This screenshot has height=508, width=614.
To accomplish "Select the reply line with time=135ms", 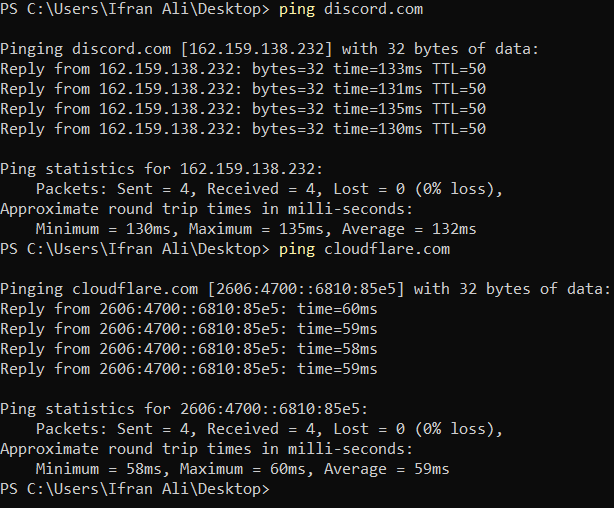I will point(243,109).
